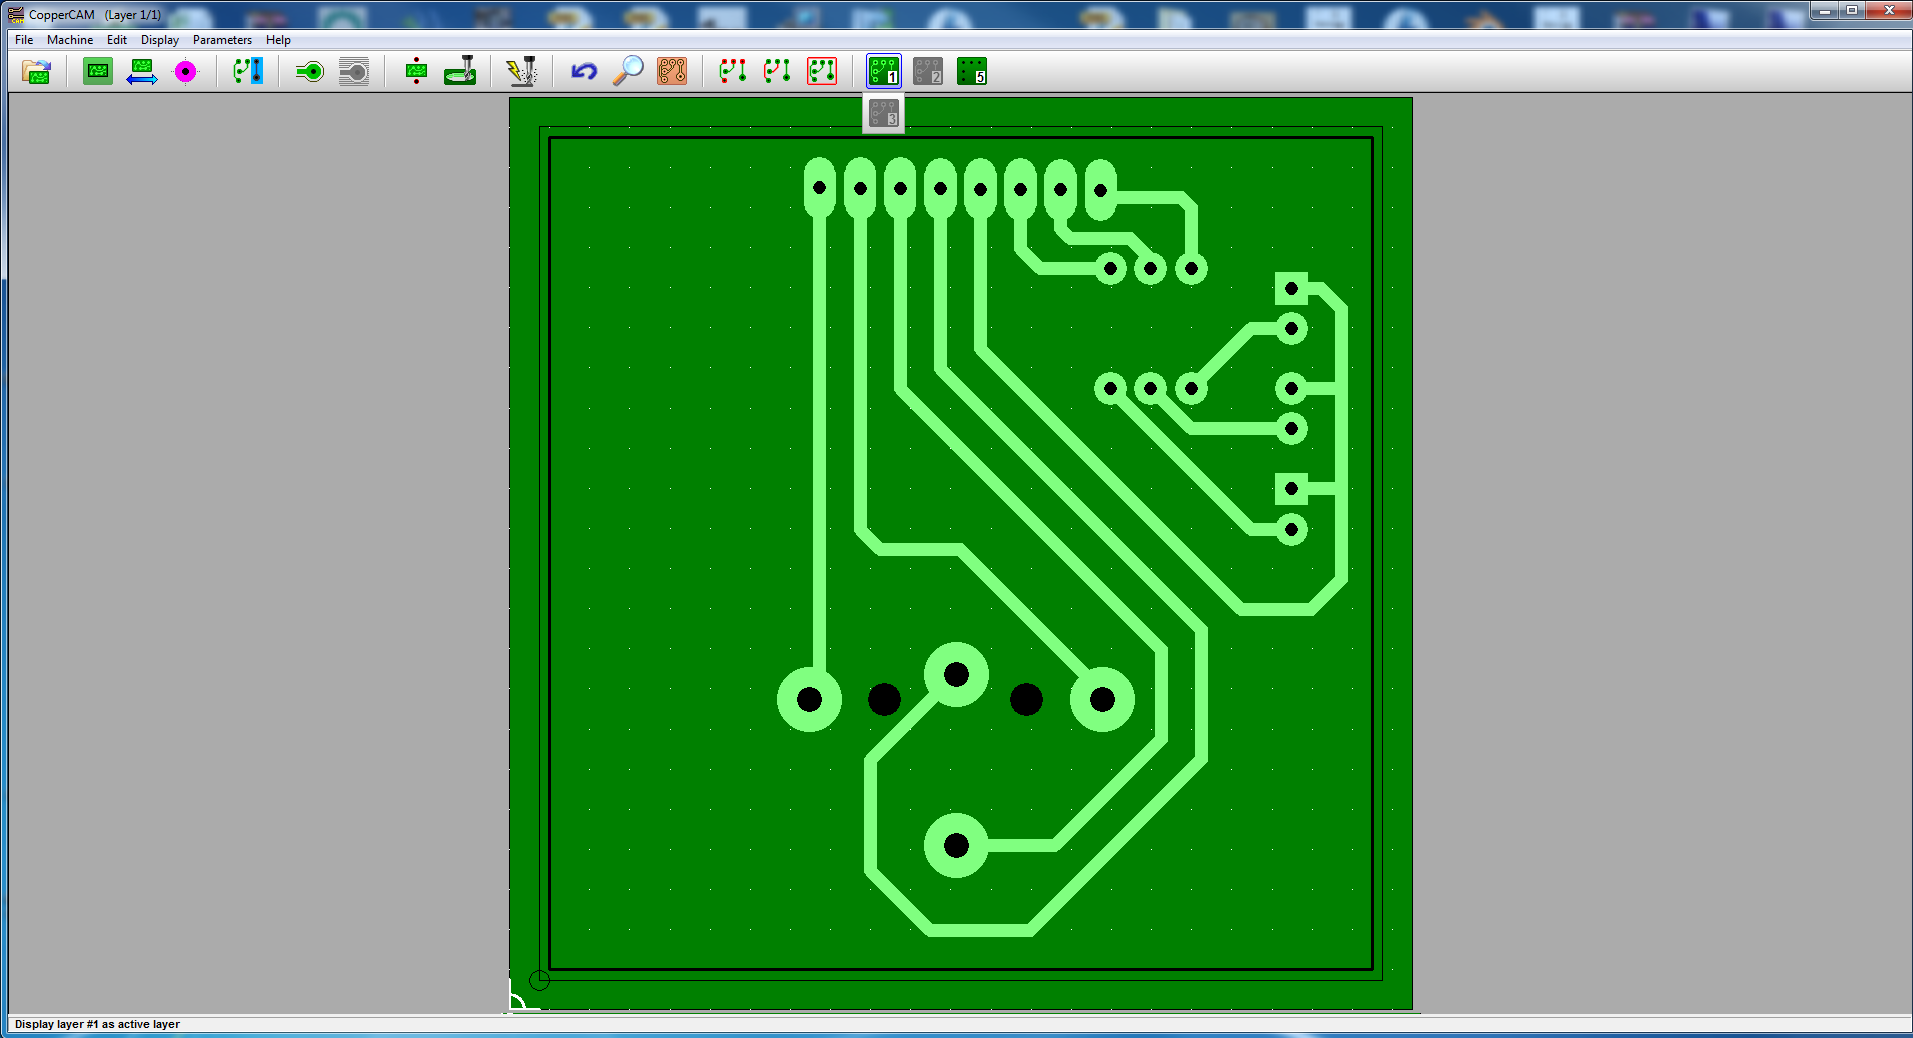Select the blue track editing tool
This screenshot has height=1038, width=1913.
(247, 71)
